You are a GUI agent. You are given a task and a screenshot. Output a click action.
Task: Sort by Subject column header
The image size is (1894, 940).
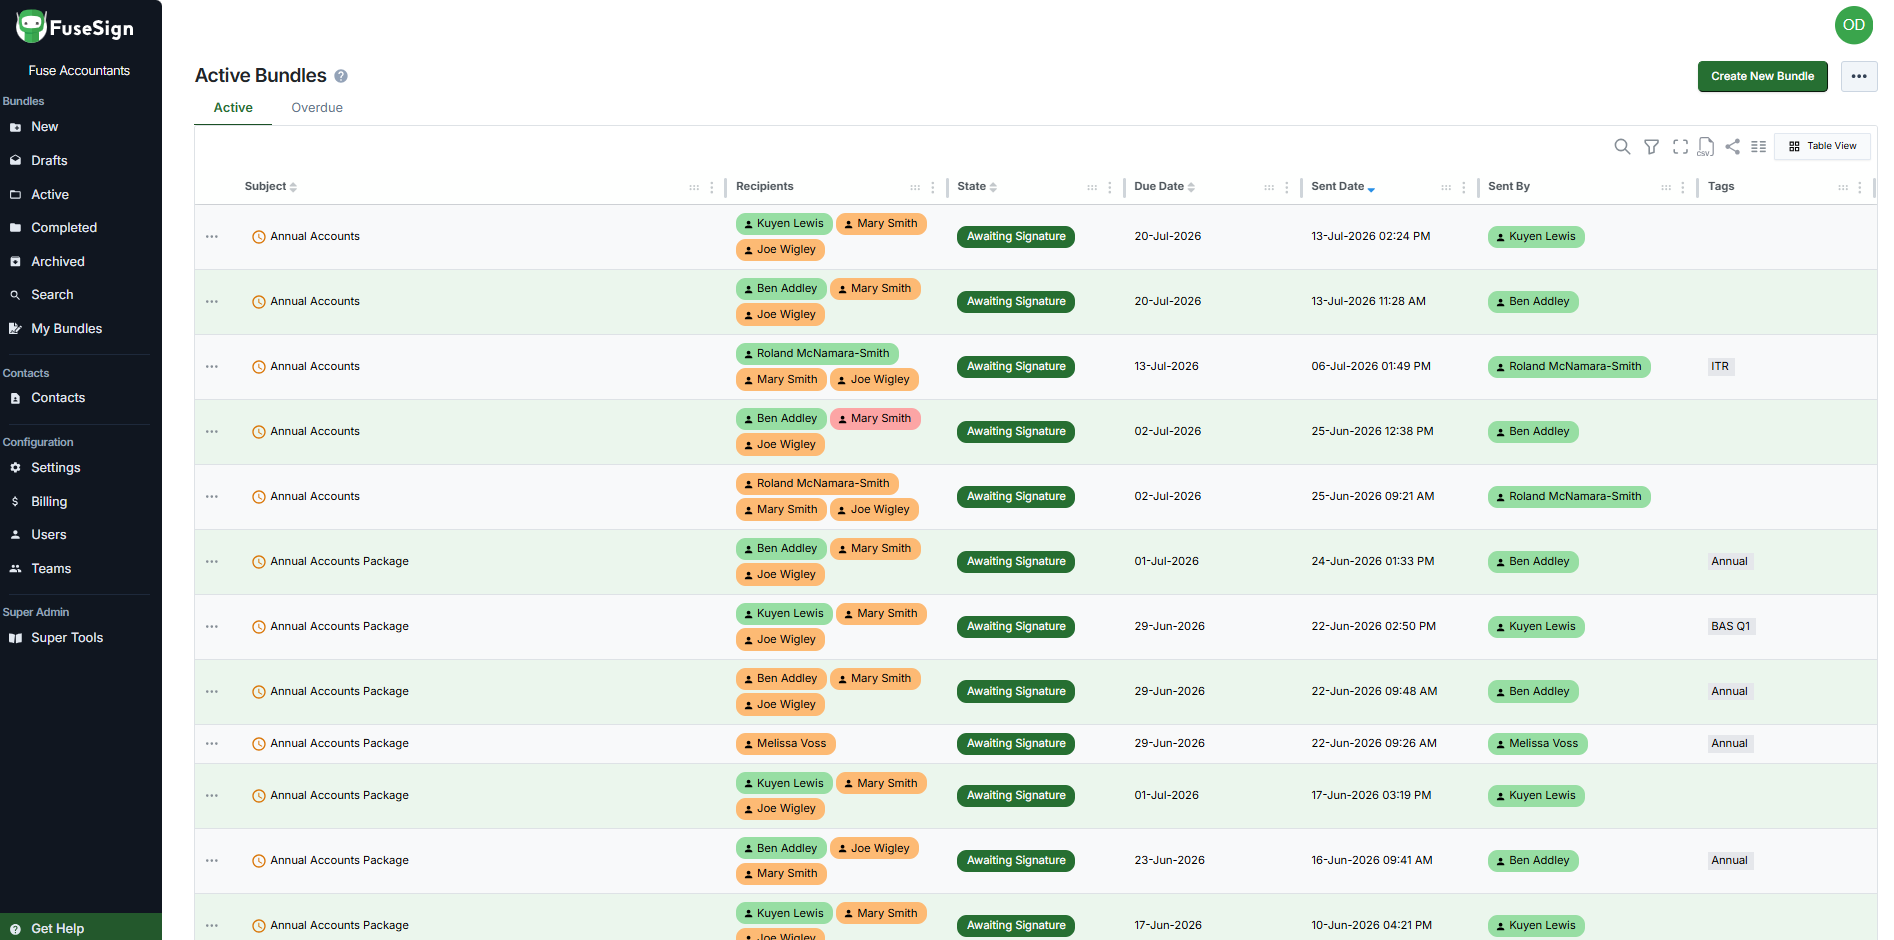point(271,187)
